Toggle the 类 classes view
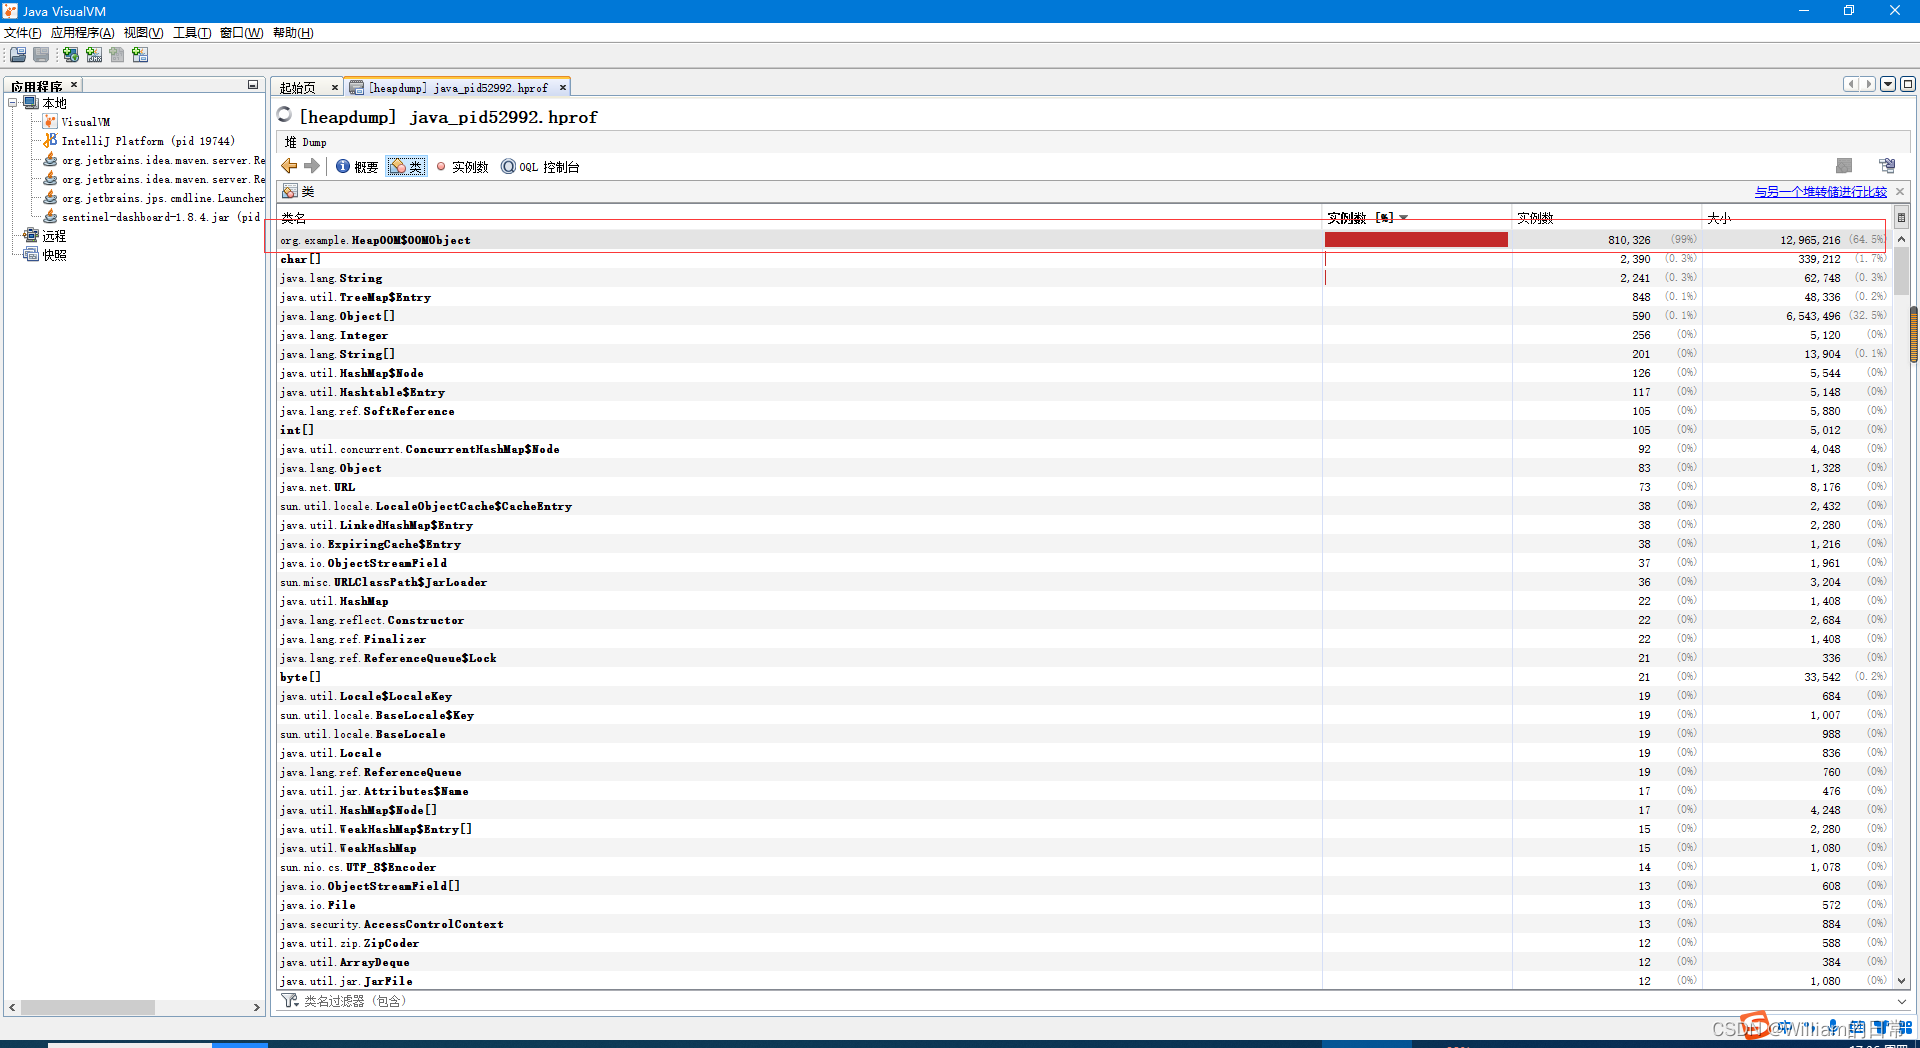The image size is (1920, 1048). pos(406,167)
